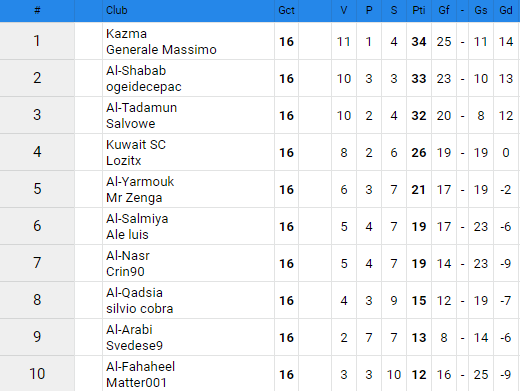This screenshot has width=520, height=391.
Task: Click manager Salvowe's name
Action: pyautogui.click(x=131, y=124)
